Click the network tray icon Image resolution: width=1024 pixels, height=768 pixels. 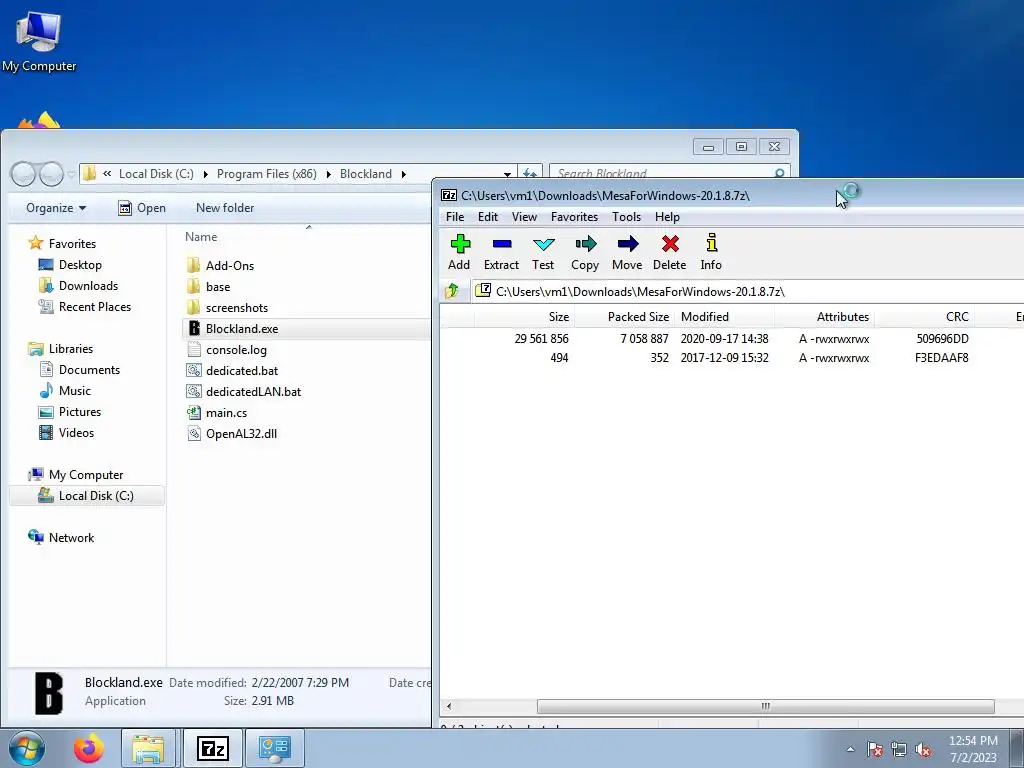click(x=899, y=750)
